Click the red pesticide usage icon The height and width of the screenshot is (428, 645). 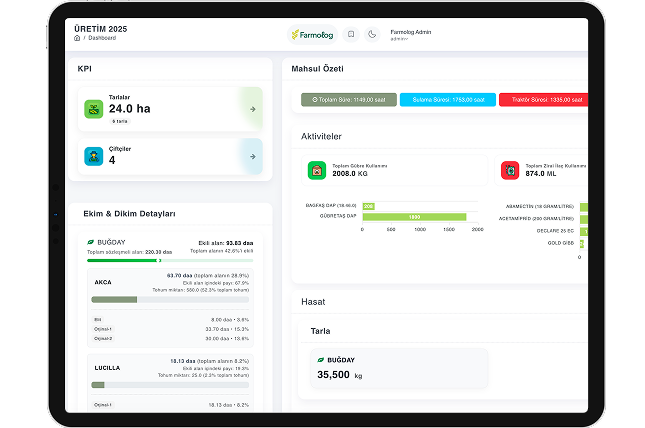click(510, 171)
